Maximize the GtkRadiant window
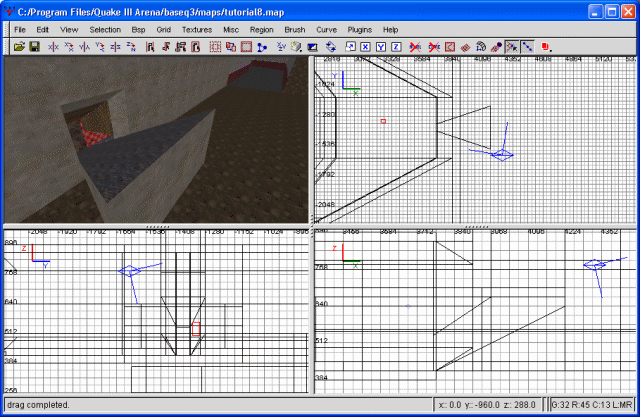640x417 pixels. pos(612,12)
